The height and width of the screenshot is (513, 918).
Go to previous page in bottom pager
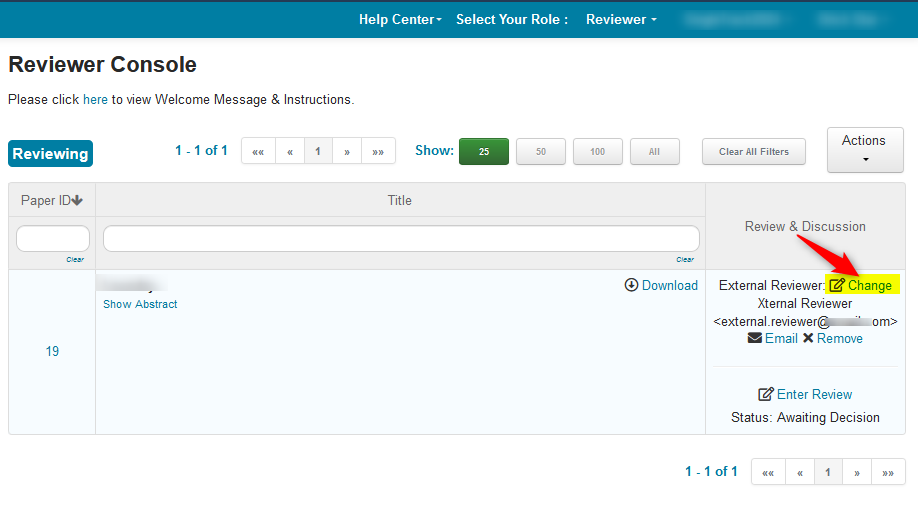click(x=800, y=472)
